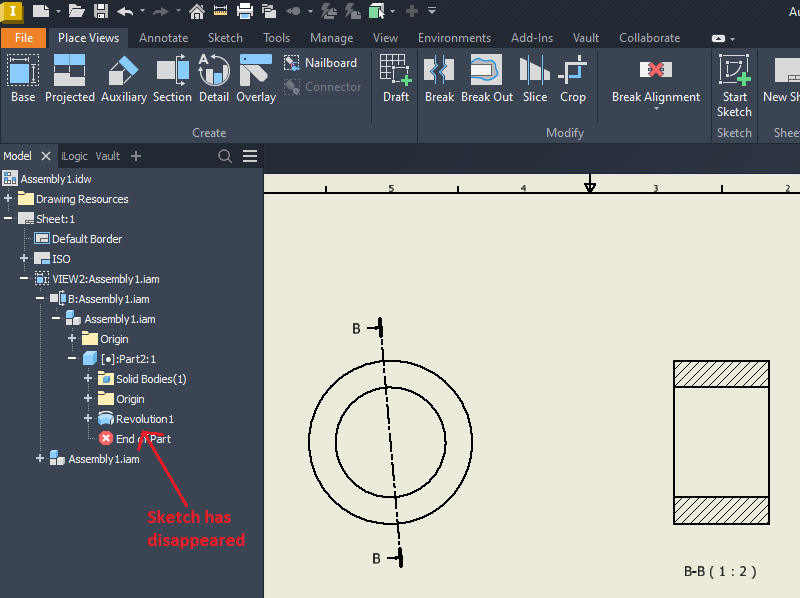The height and width of the screenshot is (598, 800).
Task: Select the Overlay view tool
Action: point(256,79)
